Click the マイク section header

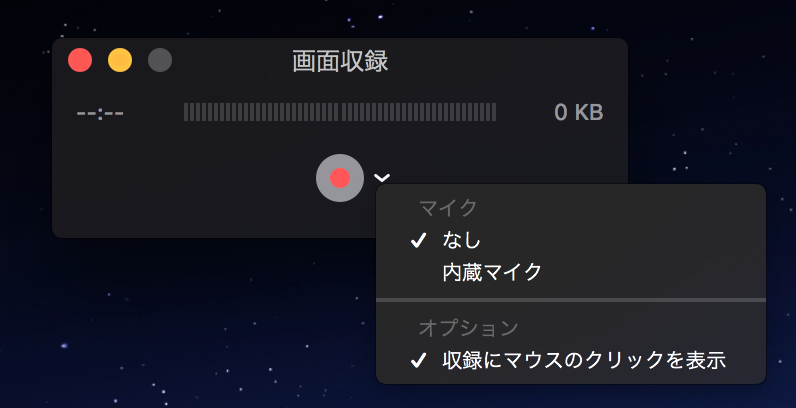click(448, 208)
